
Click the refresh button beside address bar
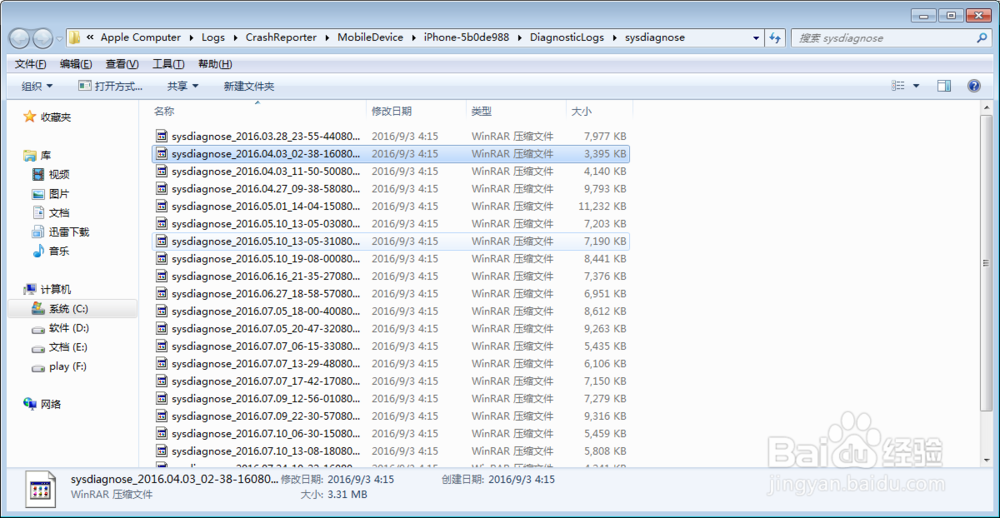pos(775,38)
